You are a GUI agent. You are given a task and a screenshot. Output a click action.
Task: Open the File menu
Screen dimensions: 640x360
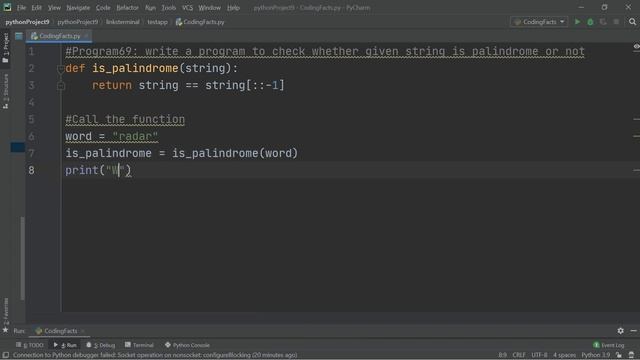pyautogui.click(x=21, y=8)
